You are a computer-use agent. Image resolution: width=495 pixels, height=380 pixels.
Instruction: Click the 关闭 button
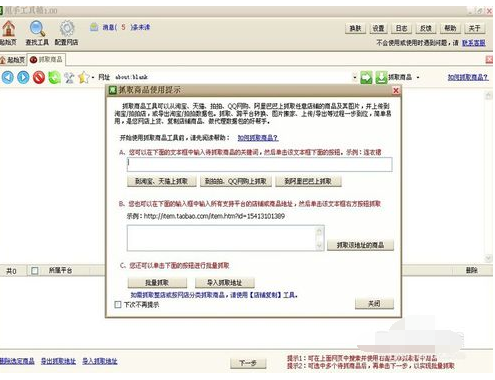pos(374,304)
